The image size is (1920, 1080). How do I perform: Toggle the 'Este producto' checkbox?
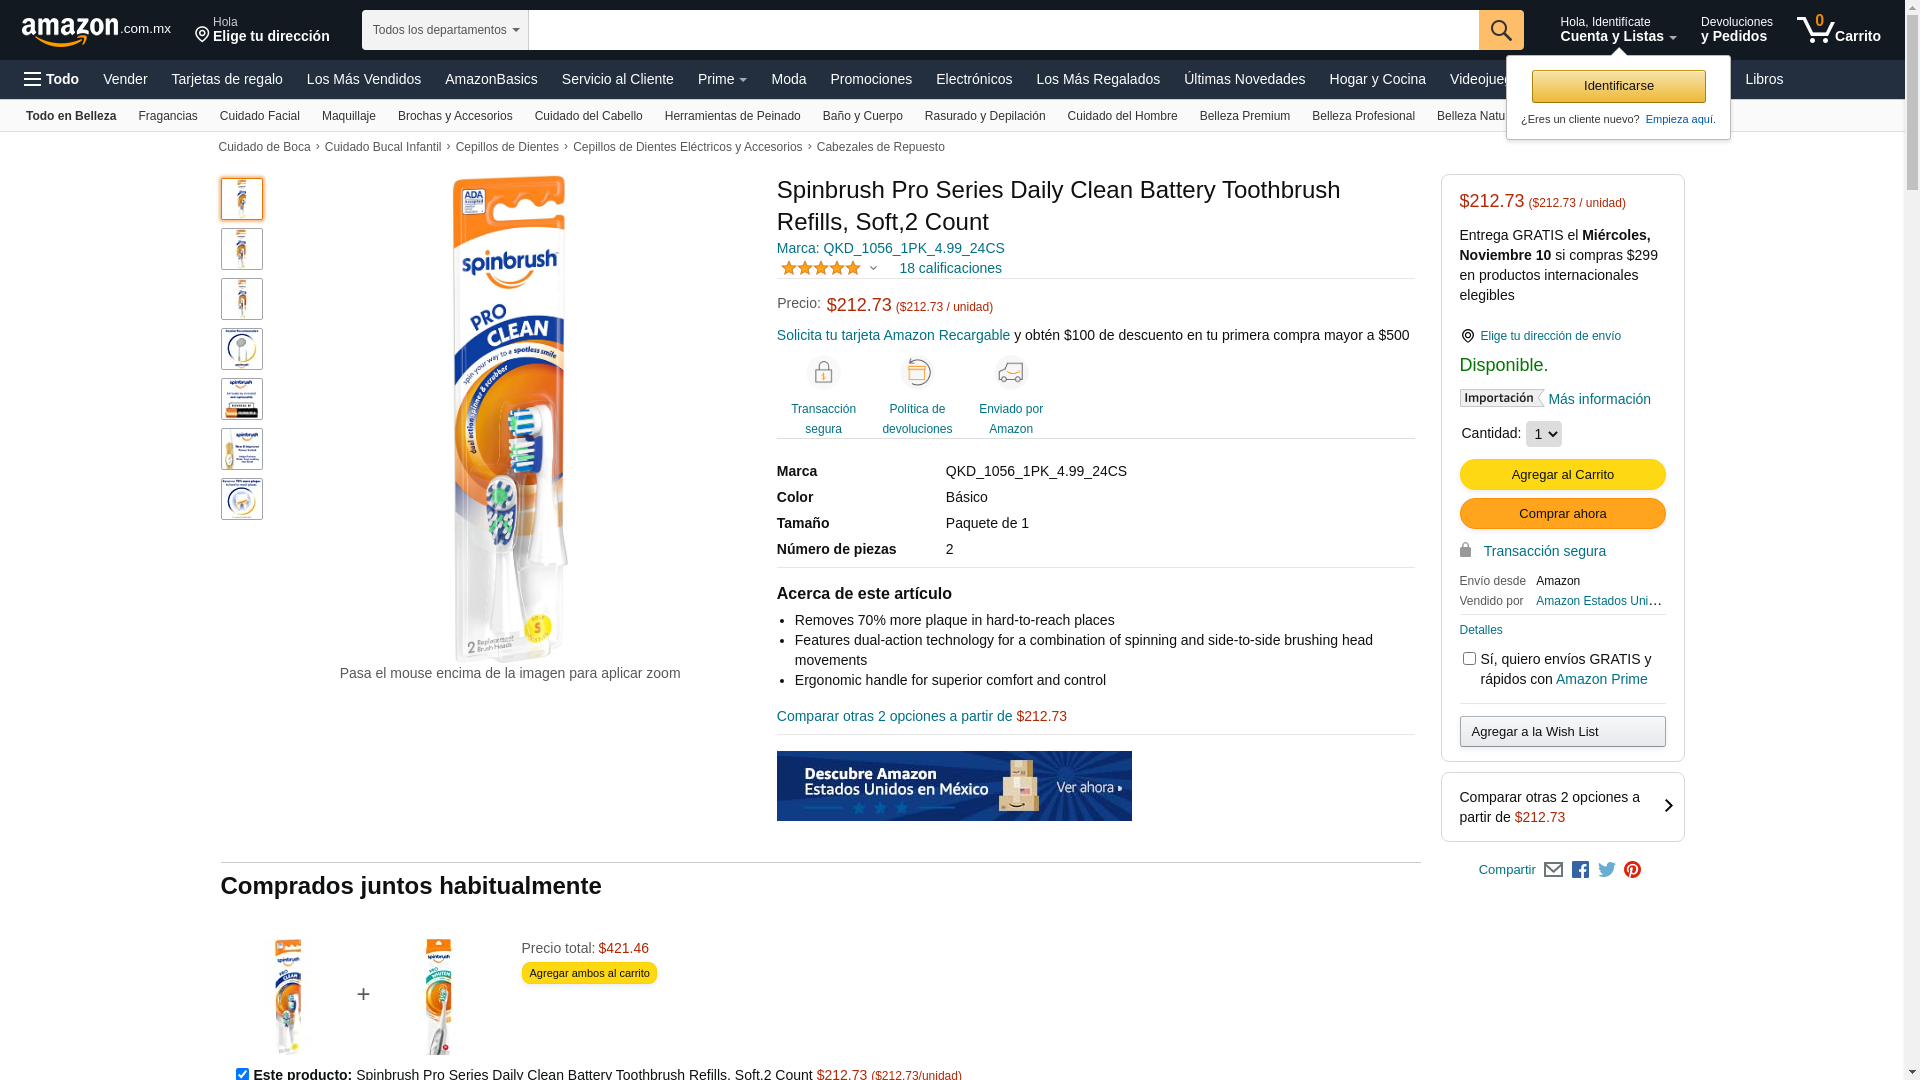tap(242, 1074)
